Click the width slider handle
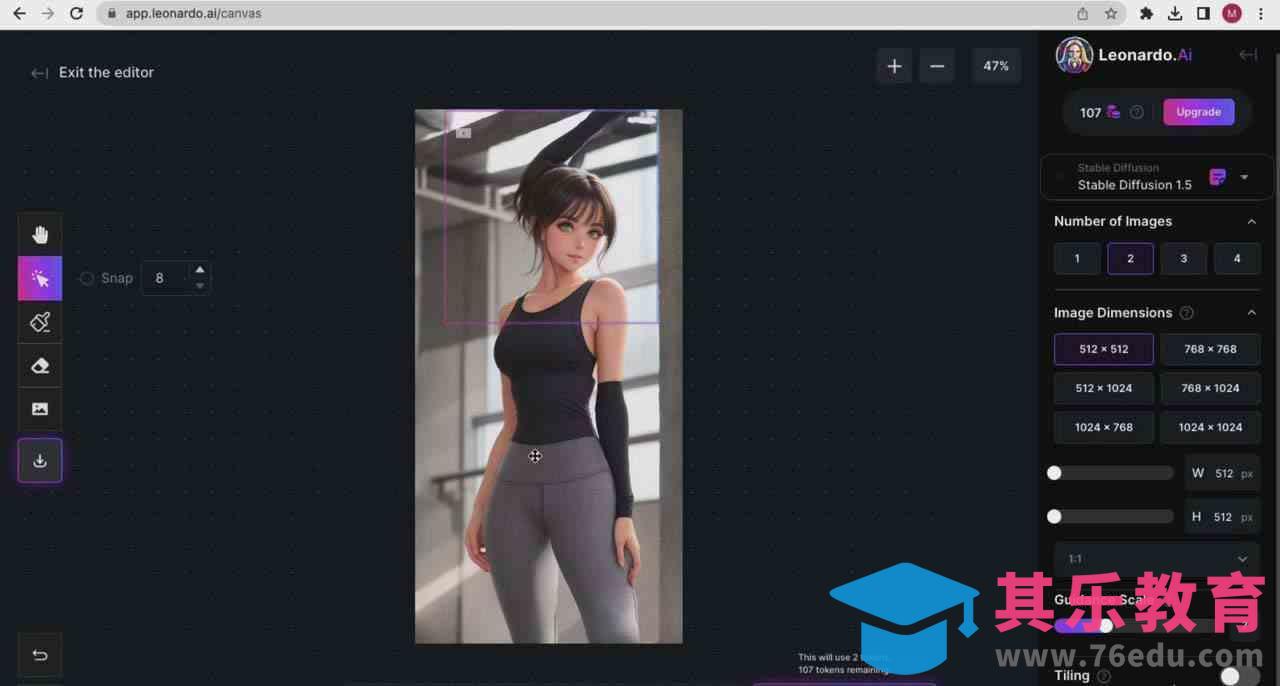The height and width of the screenshot is (686, 1280). click(x=1054, y=473)
